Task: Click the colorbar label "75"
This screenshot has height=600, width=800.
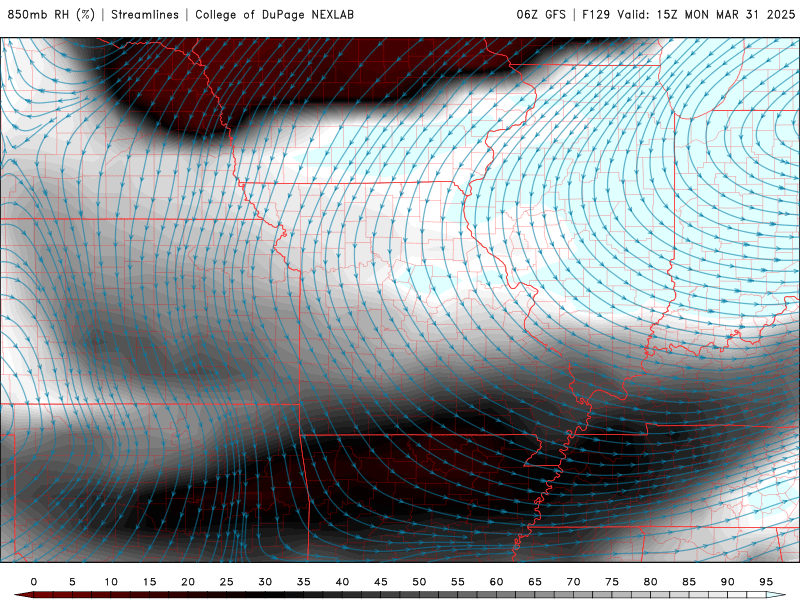Action: tap(612, 582)
